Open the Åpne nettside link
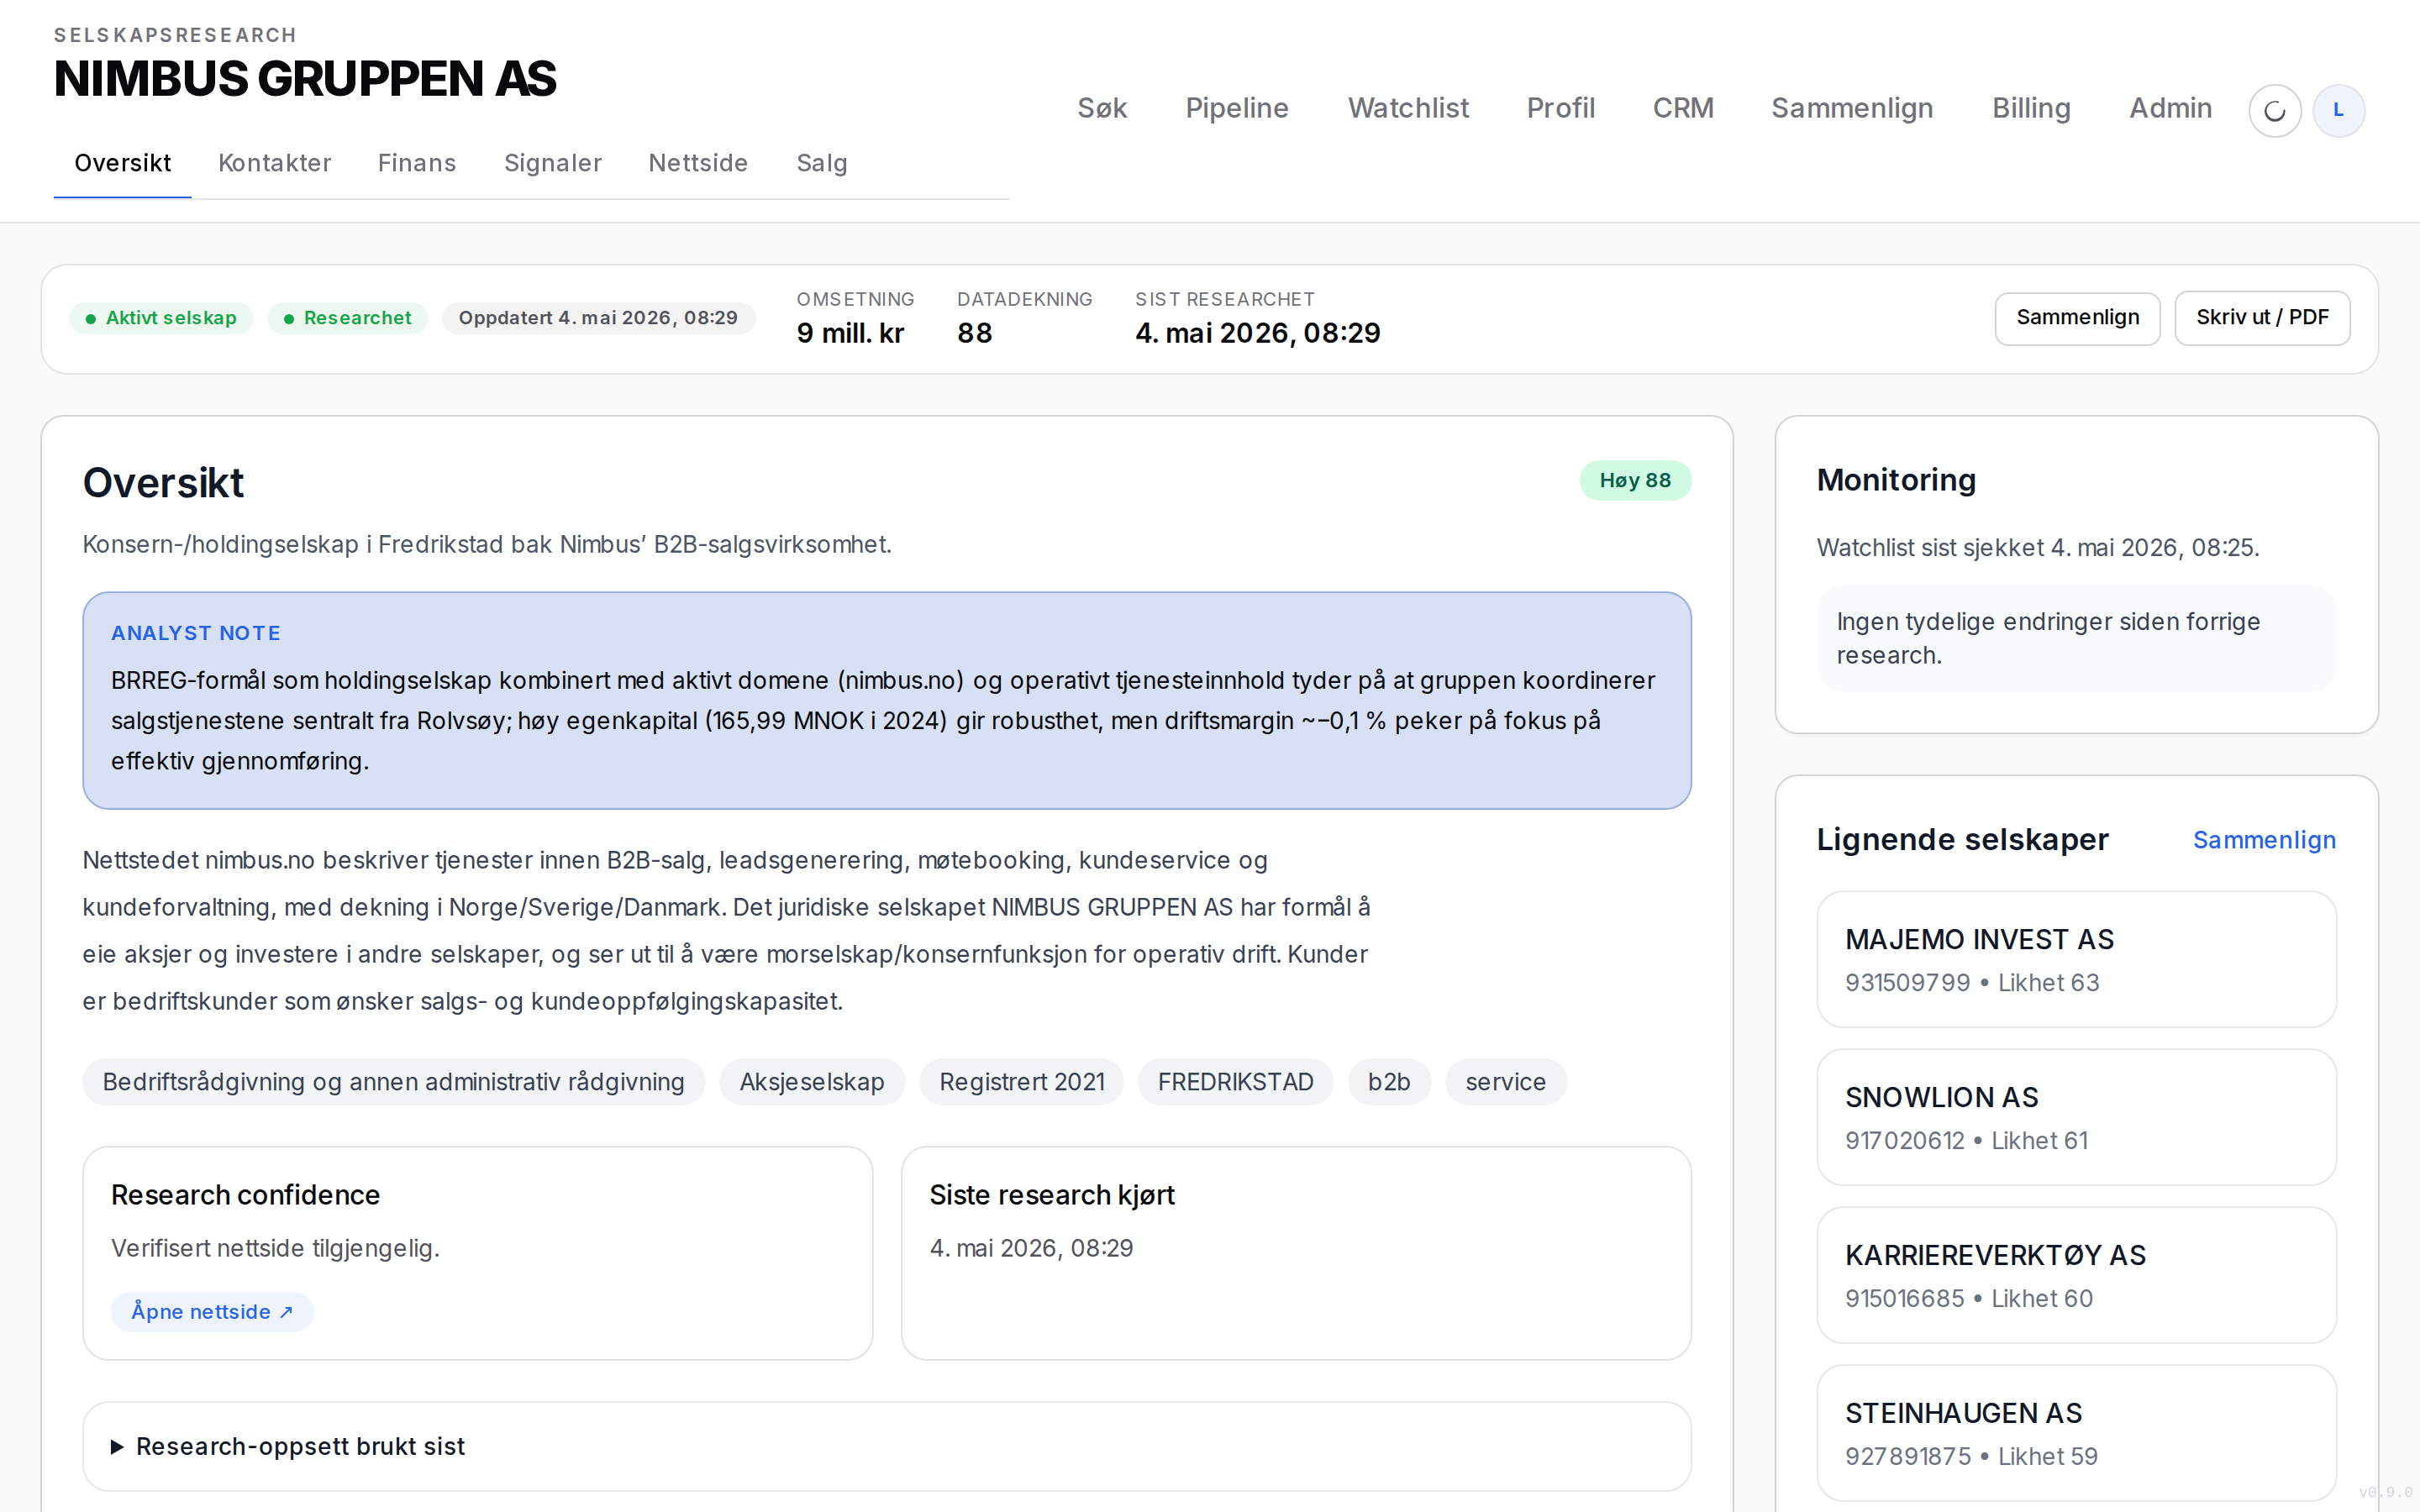The image size is (2420, 1512). pos(212,1312)
